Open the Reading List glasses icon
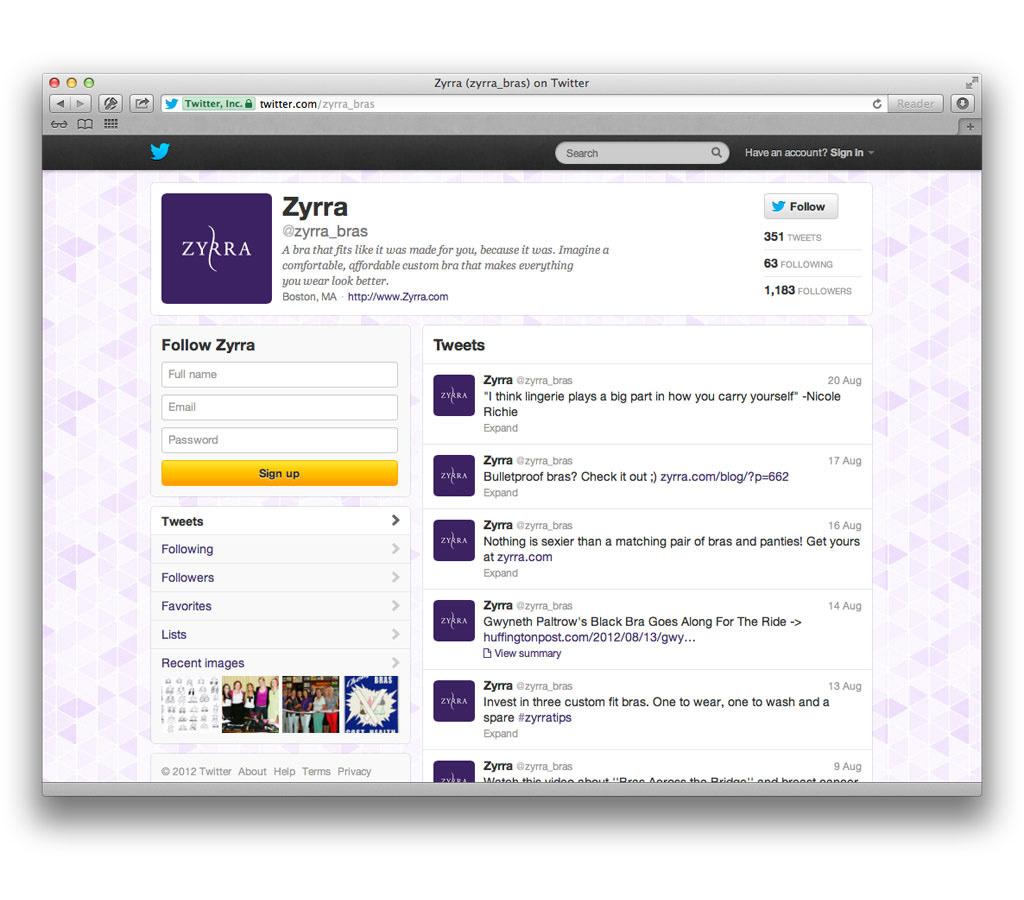This screenshot has height=900, width=1024. 59,124
